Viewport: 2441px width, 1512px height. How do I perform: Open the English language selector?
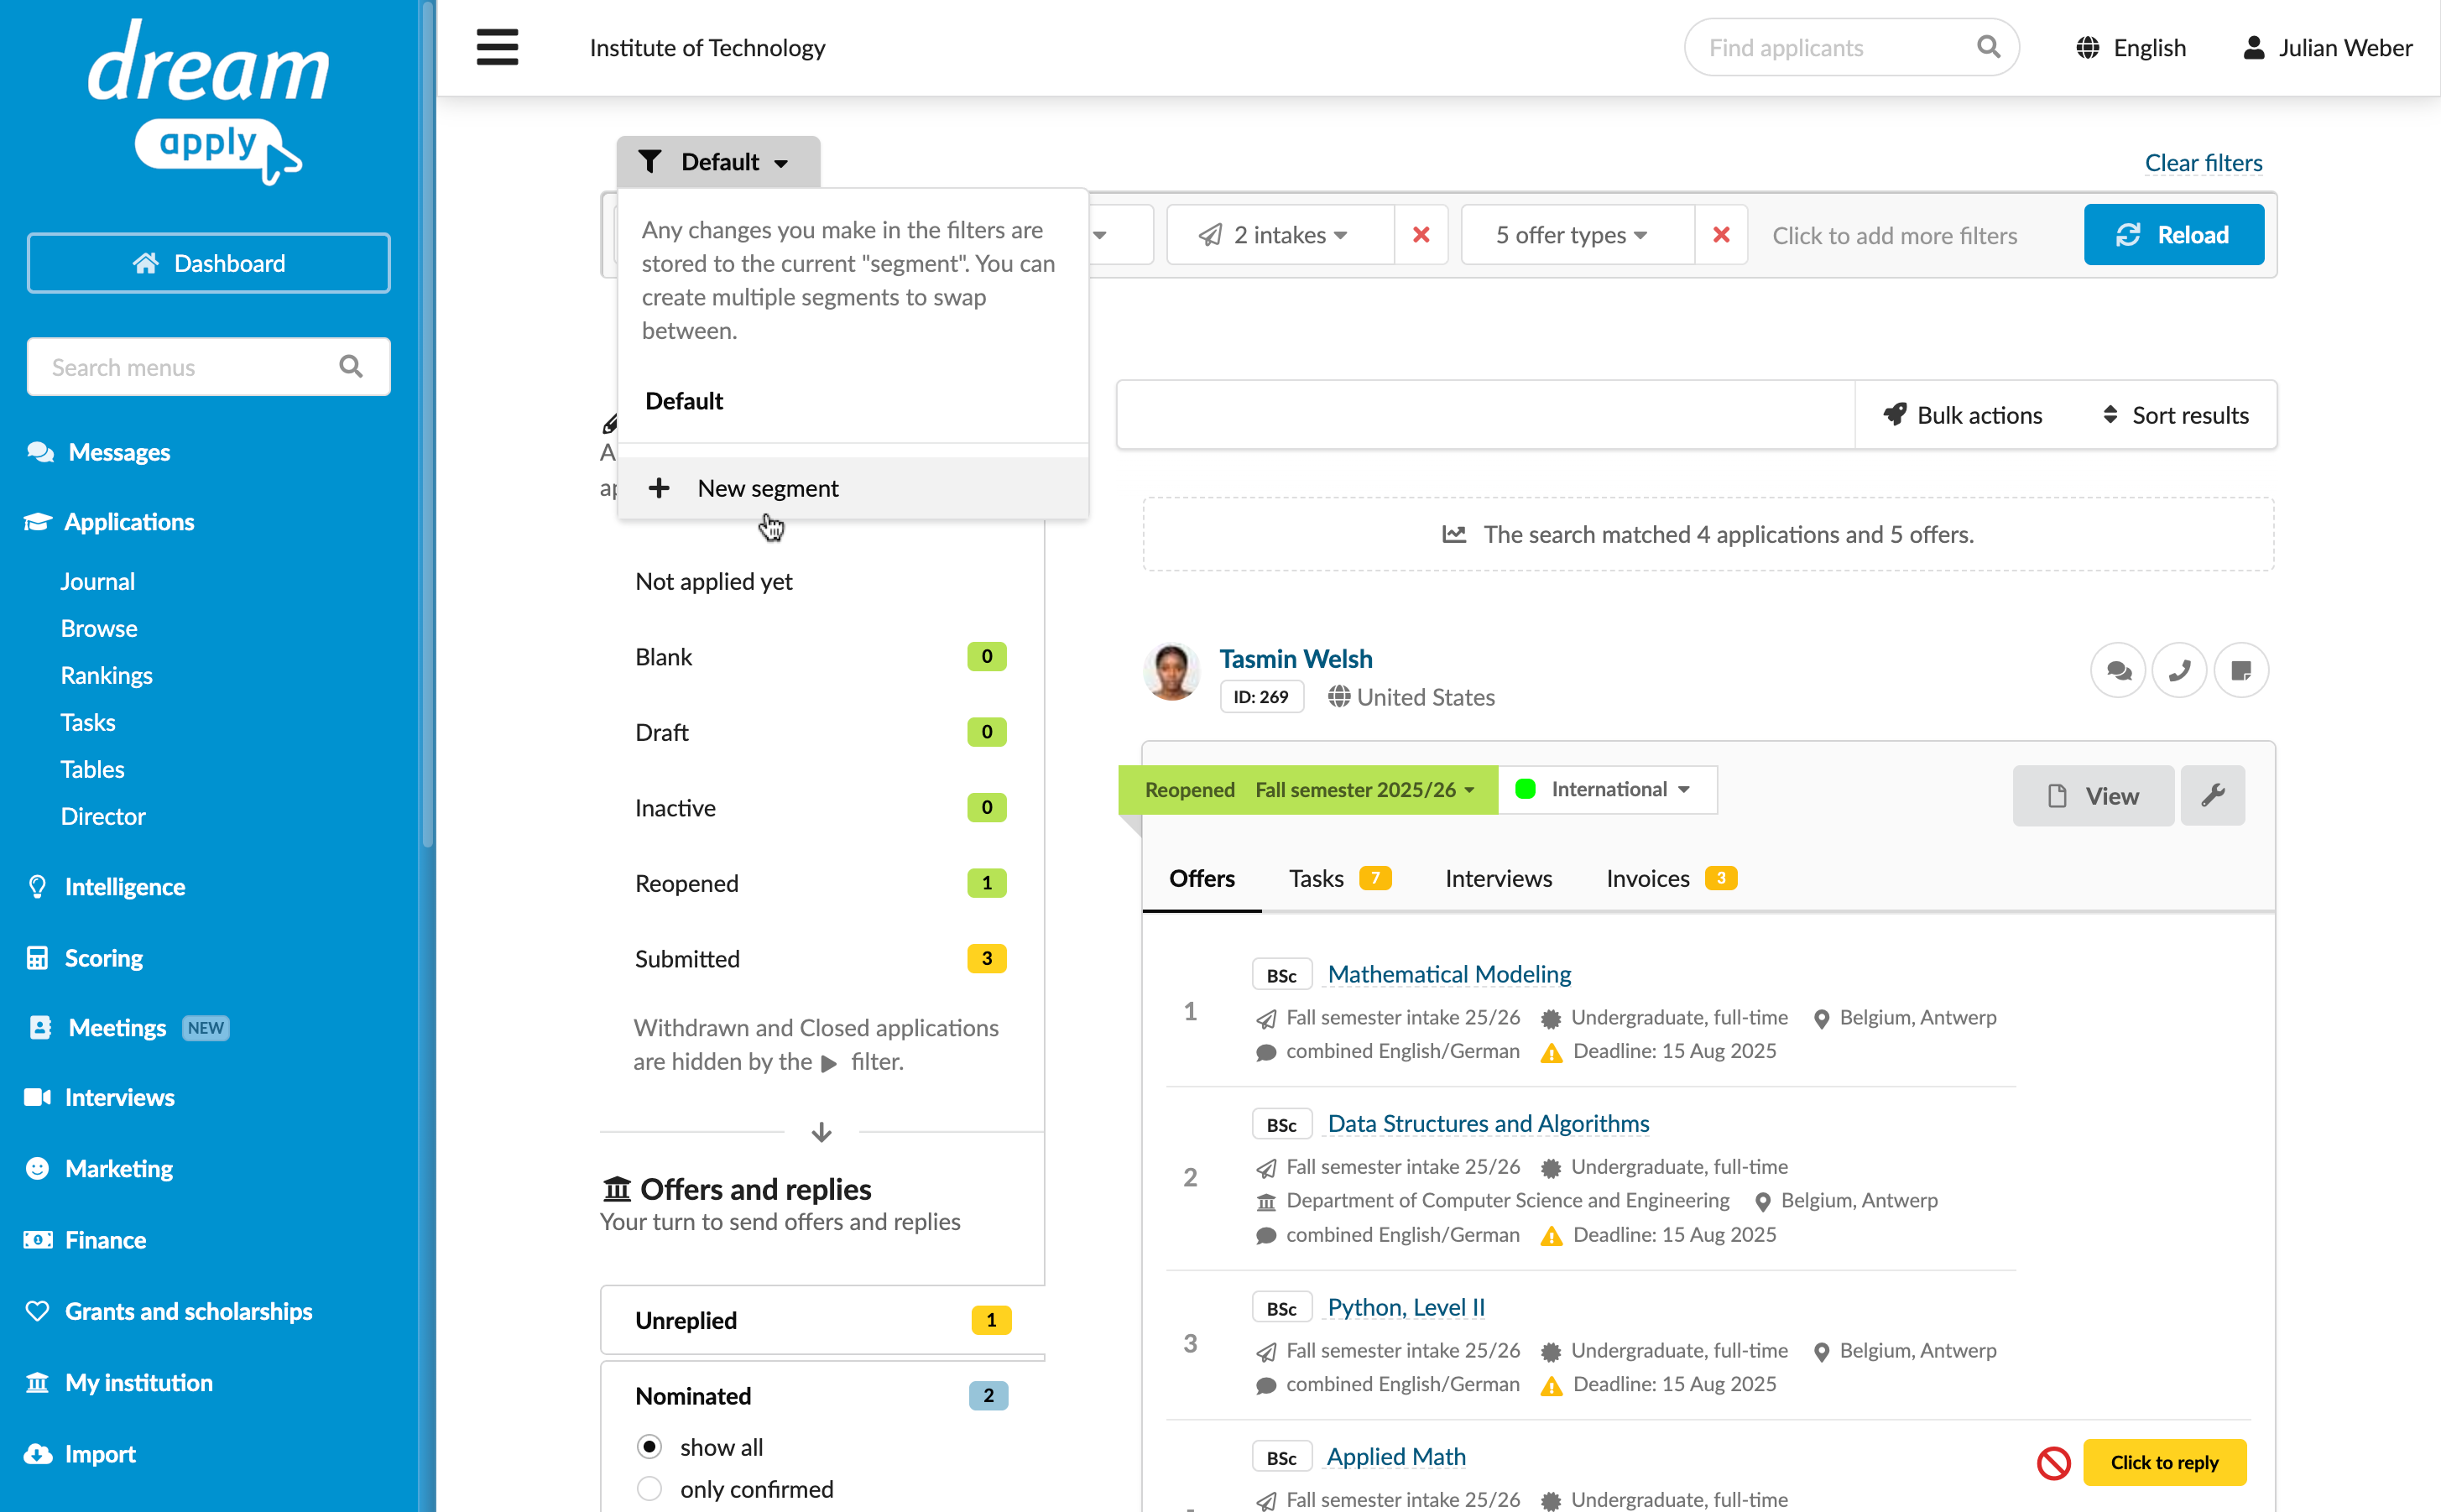click(x=2131, y=47)
